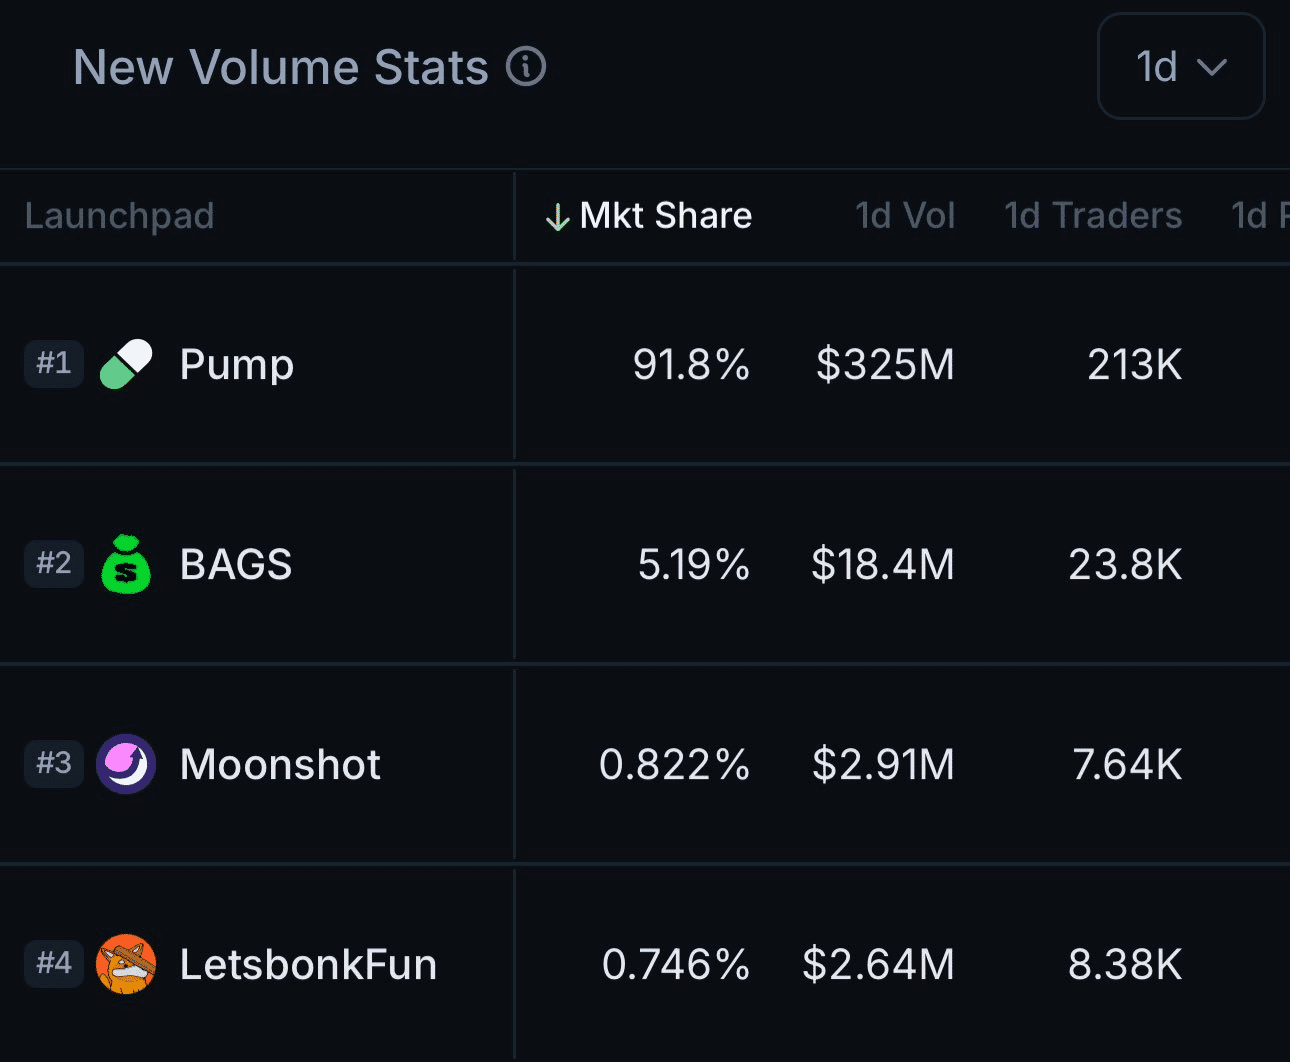The image size is (1290, 1062).
Task: Open the info tooltip next to New Volume Stats
Action: (x=527, y=67)
